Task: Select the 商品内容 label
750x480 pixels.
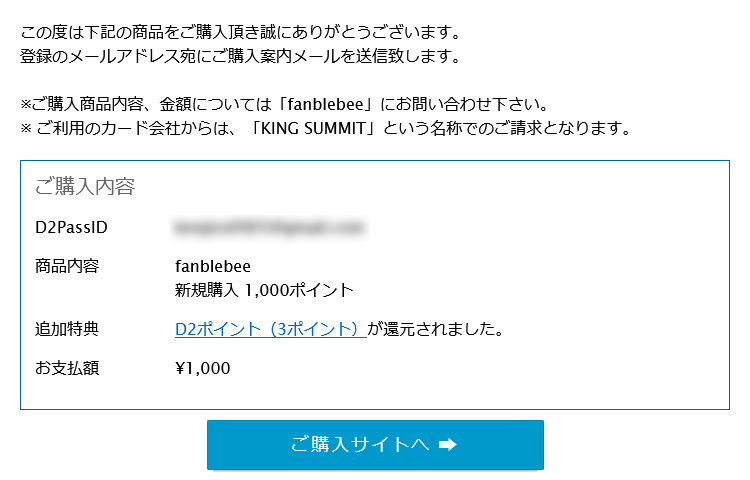Action: click(x=67, y=266)
